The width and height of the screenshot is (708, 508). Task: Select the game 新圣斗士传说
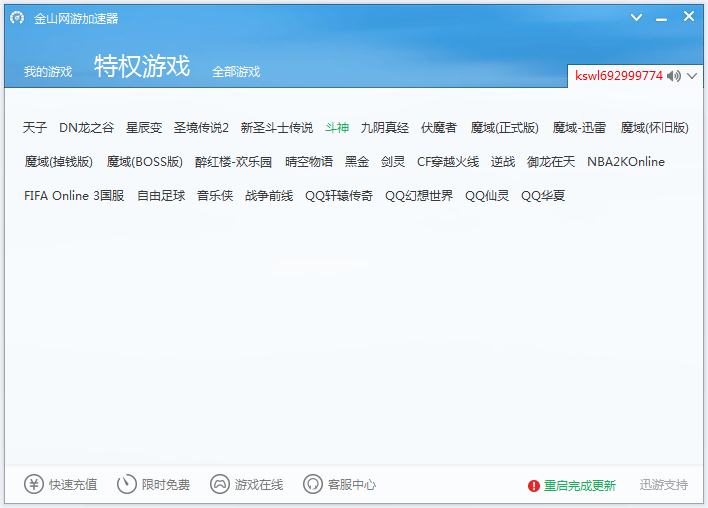pos(277,128)
